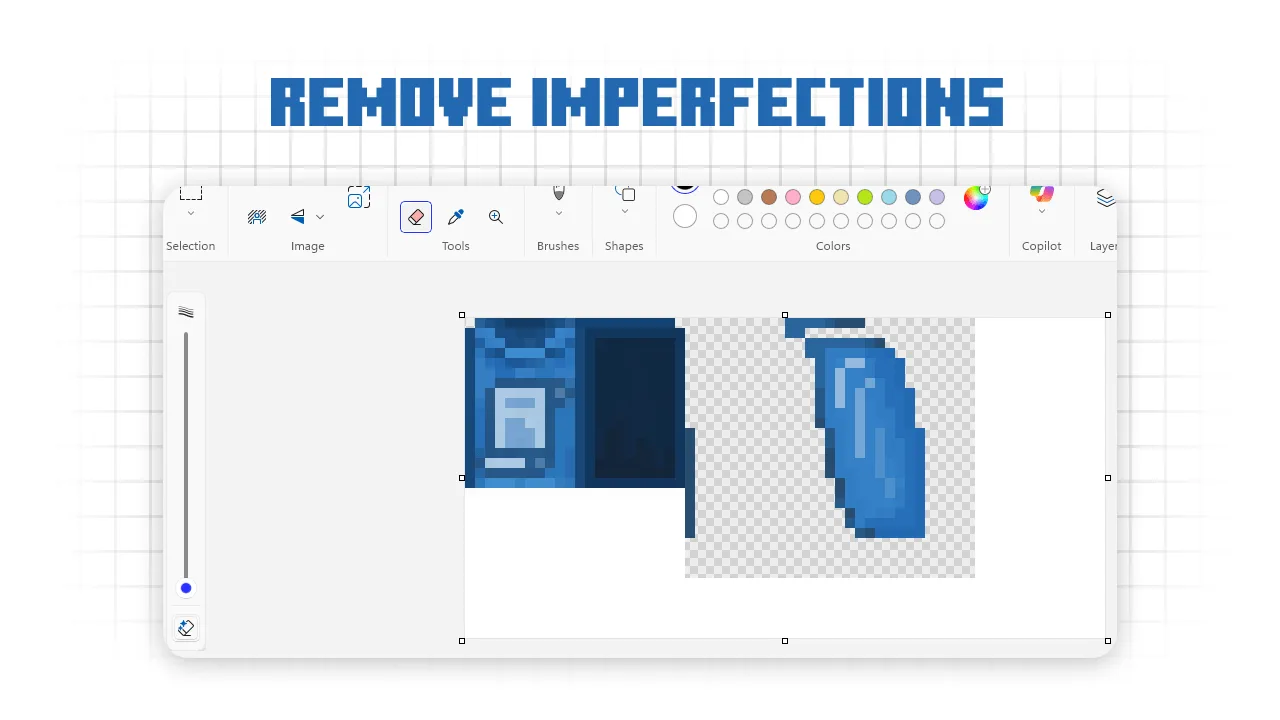The width and height of the screenshot is (1280, 720).
Task: Select the Brushes tool icon
Action: pyautogui.click(x=558, y=193)
